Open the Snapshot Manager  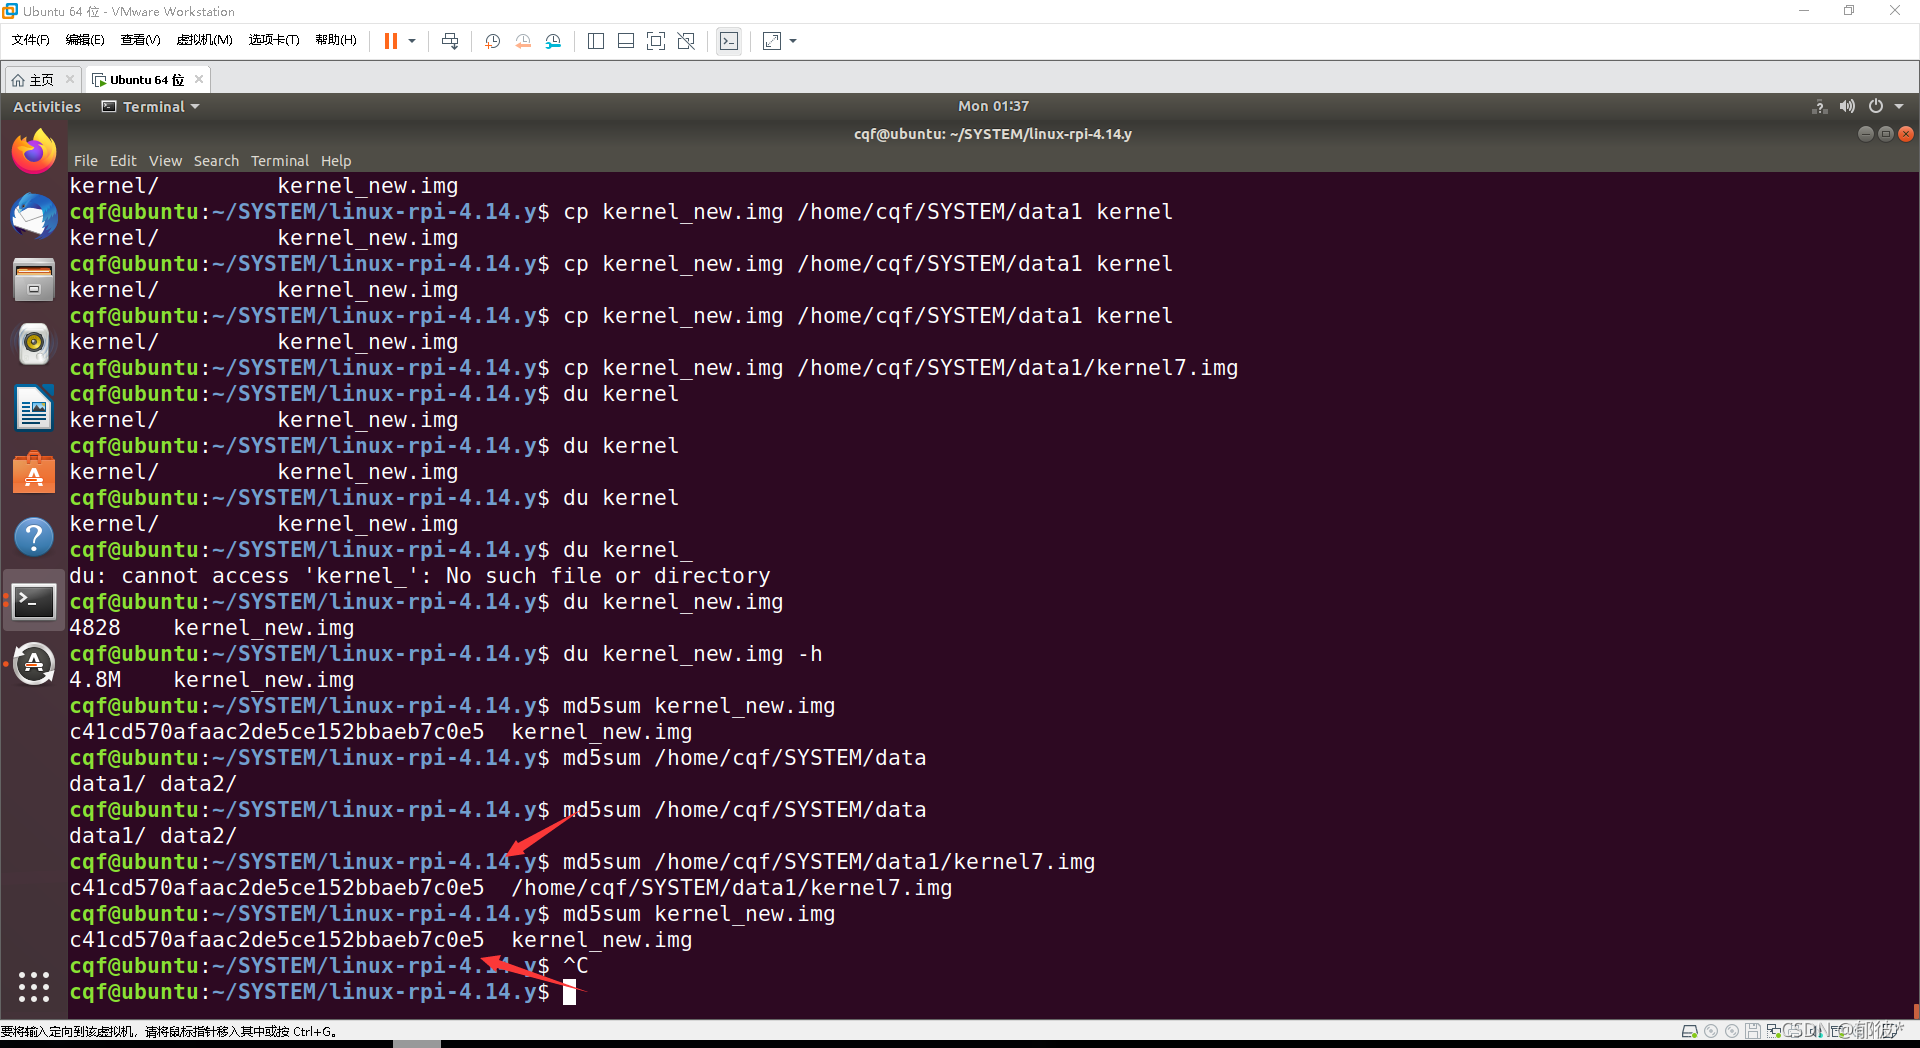point(553,41)
